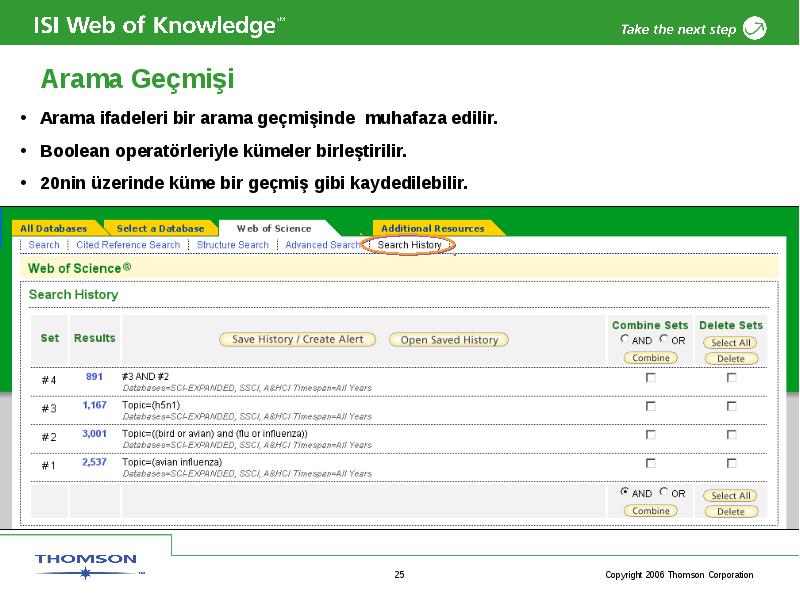Open the 2,537 results link
Viewport: 800px width, 600px height.
pos(94,462)
